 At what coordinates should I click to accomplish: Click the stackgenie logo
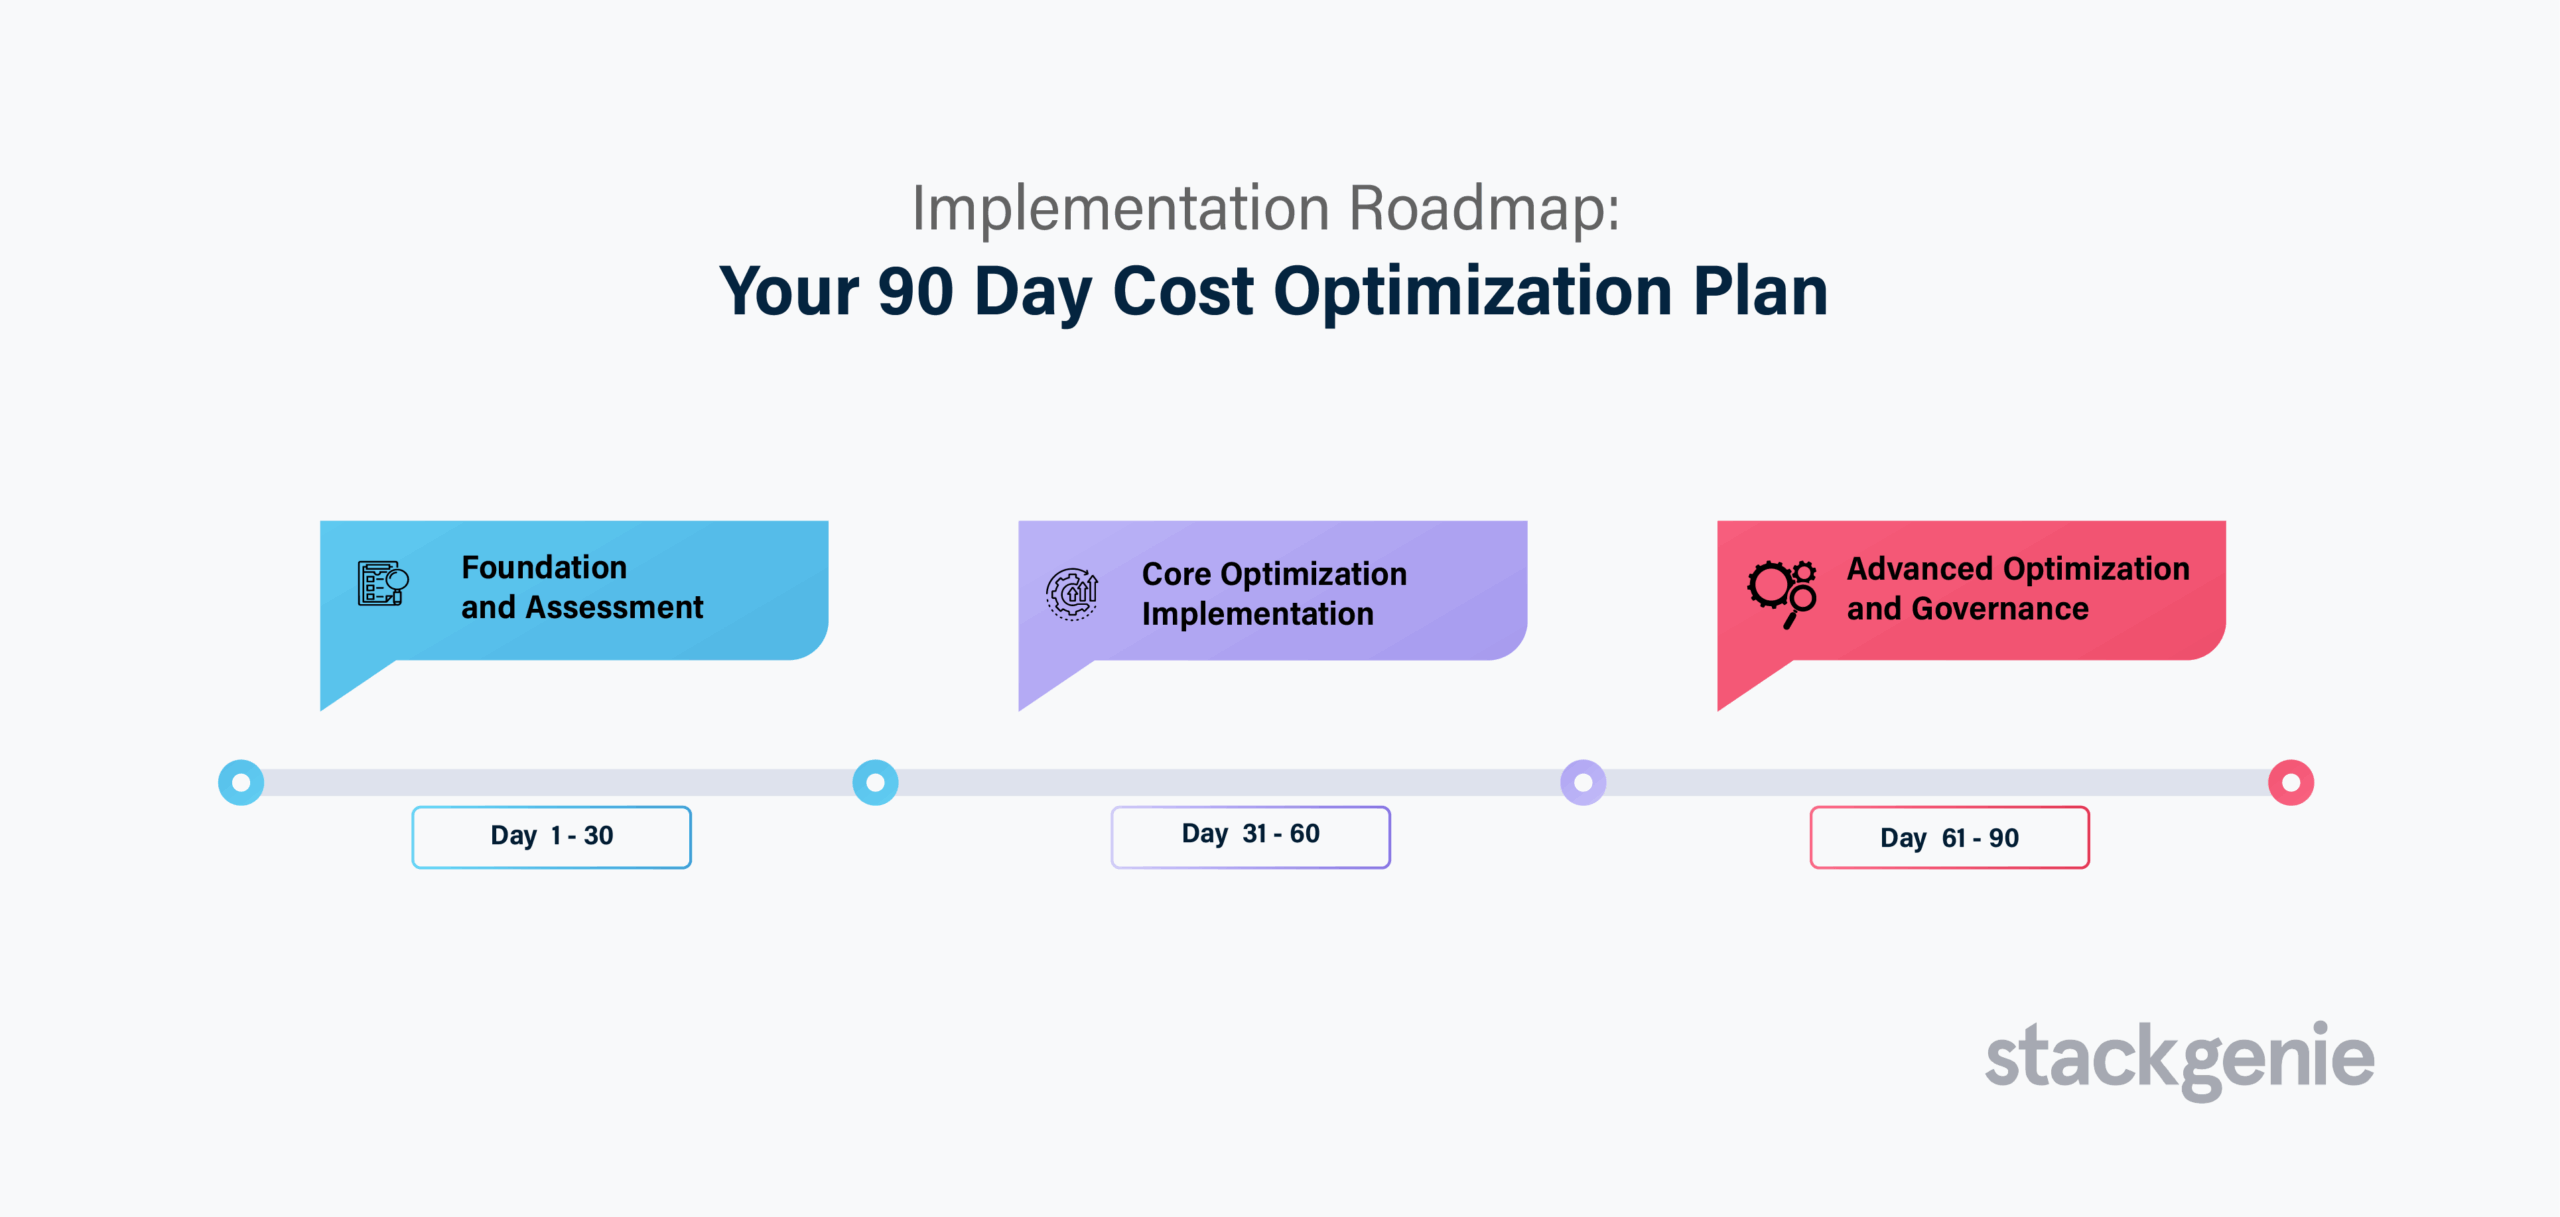[2180, 1060]
